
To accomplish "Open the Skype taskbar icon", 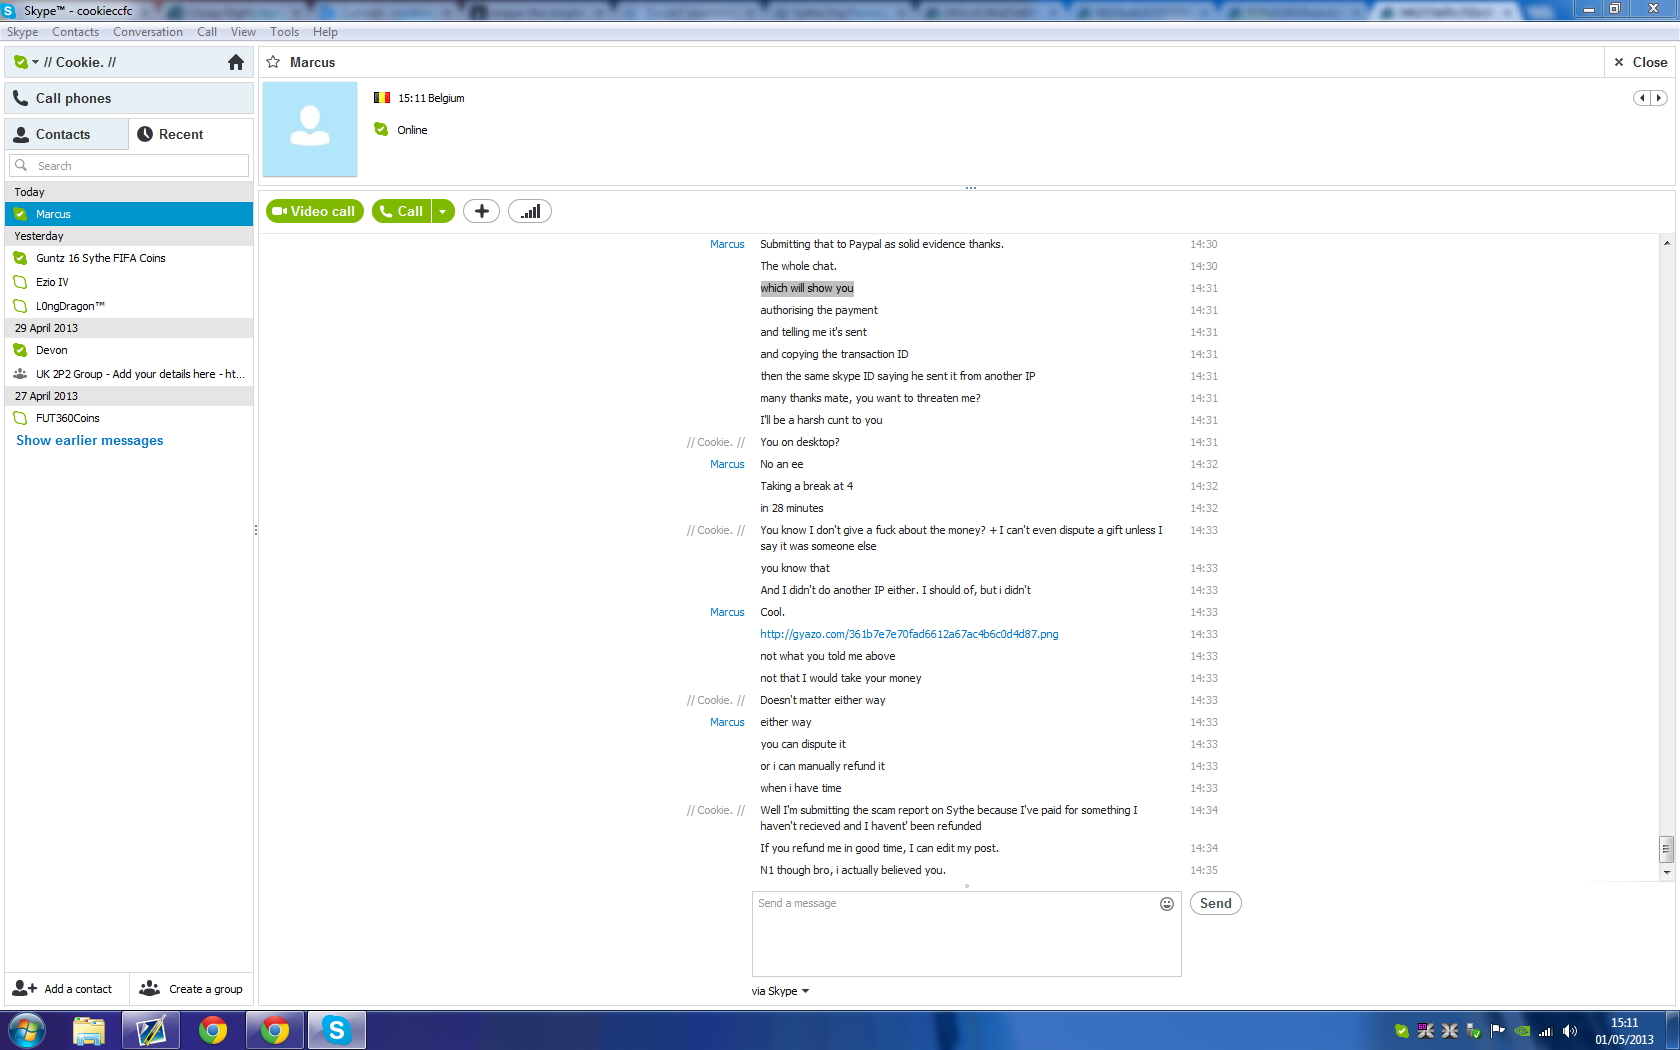I will click(x=337, y=1030).
